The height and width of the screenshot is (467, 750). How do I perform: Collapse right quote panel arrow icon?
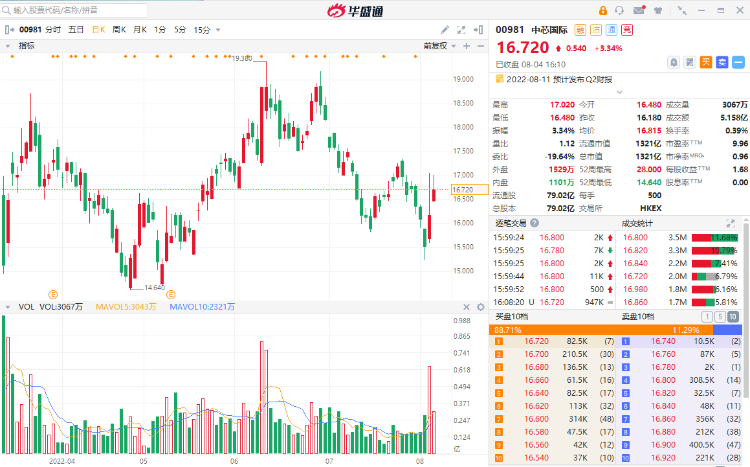coord(478,30)
